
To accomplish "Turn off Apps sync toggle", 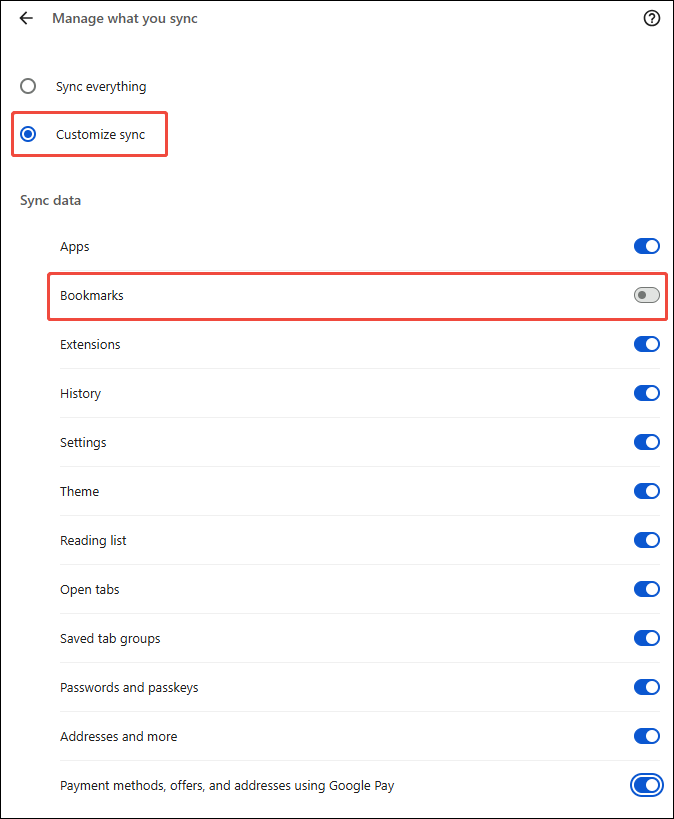I will (647, 246).
